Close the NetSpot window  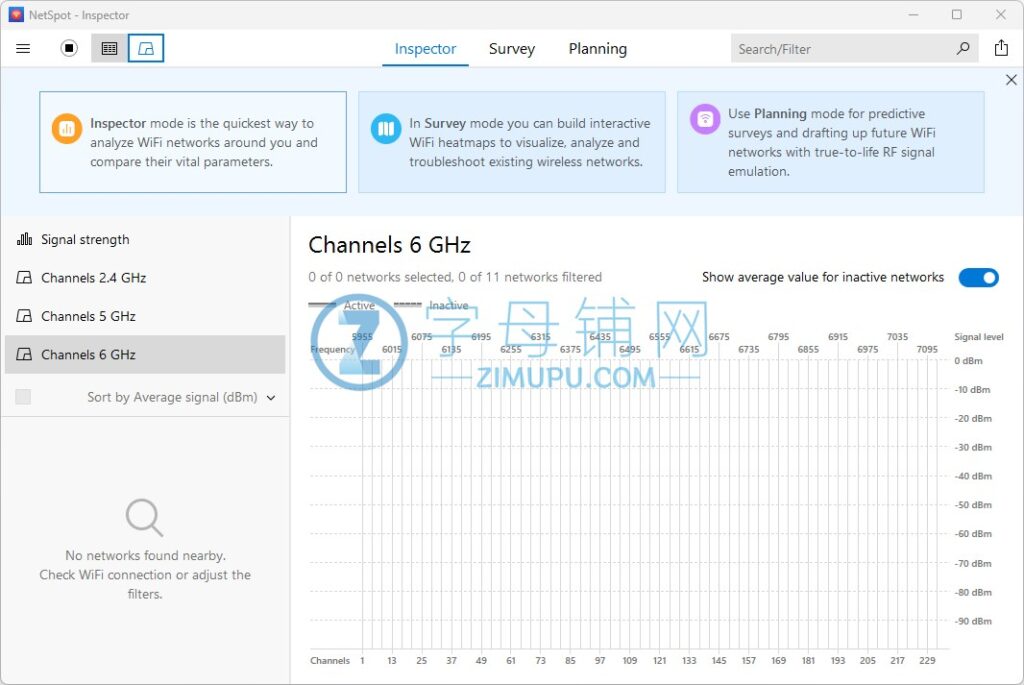(1000, 14)
